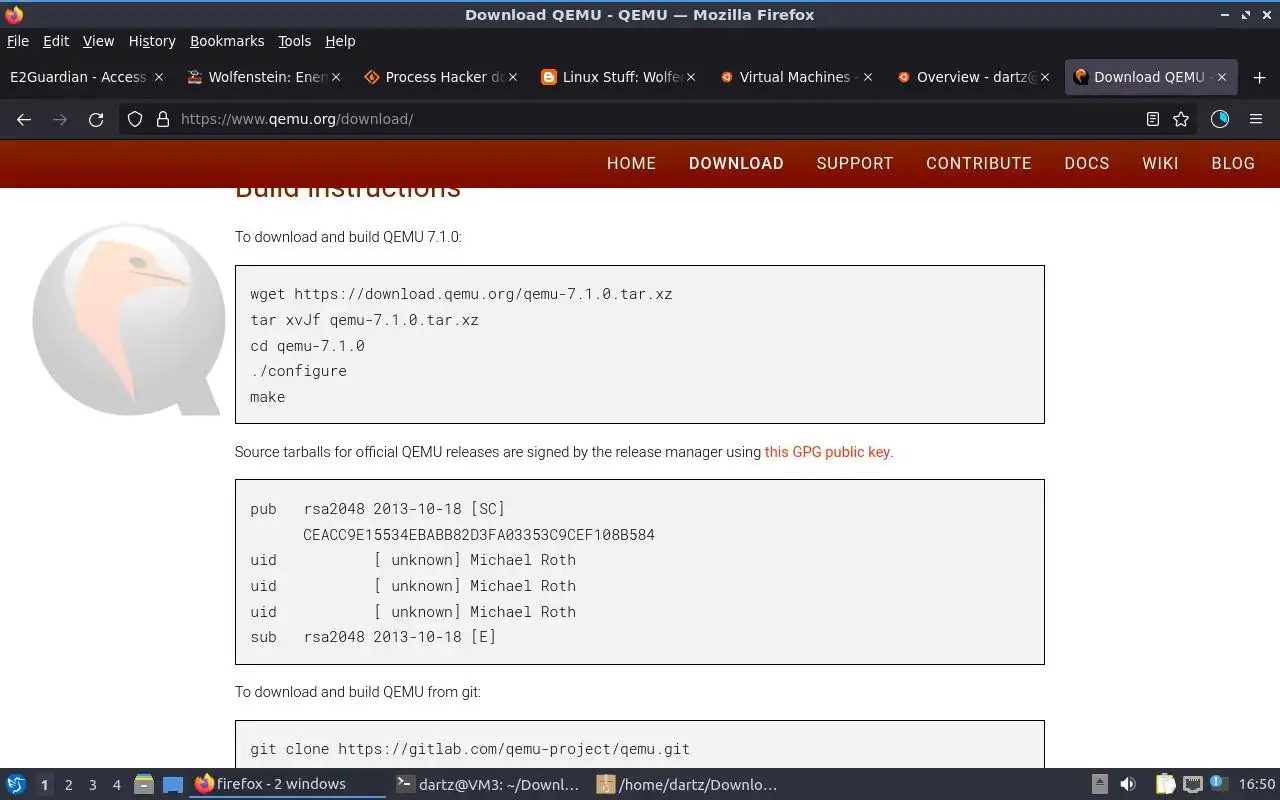Close the Wolfenstein: Enemy tab
This screenshot has width=1280, height=800.
pos(336,77)
